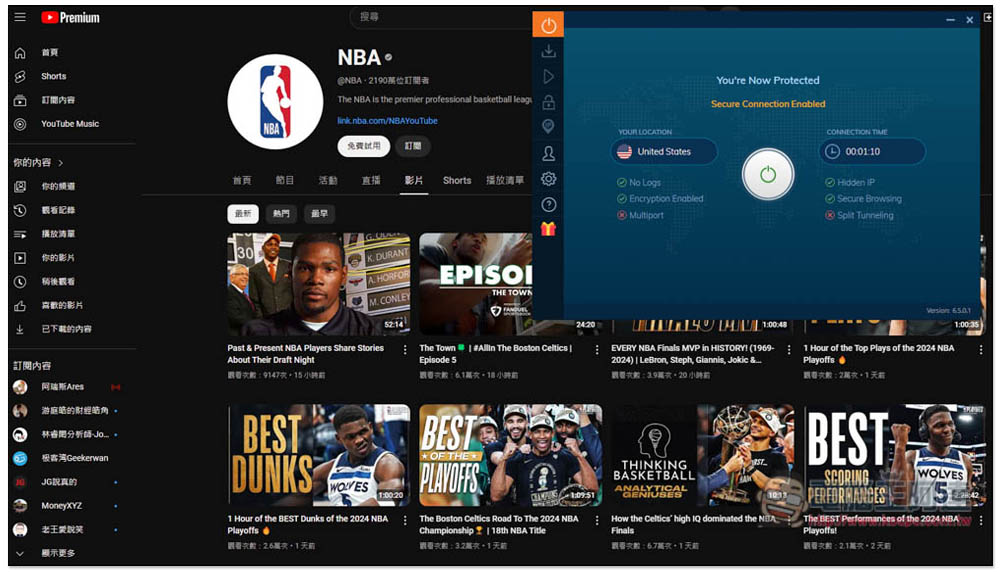1000x572 pixels.
Task: Click the Secure Browsing feature indicator
Action: (x=863, y=199)
